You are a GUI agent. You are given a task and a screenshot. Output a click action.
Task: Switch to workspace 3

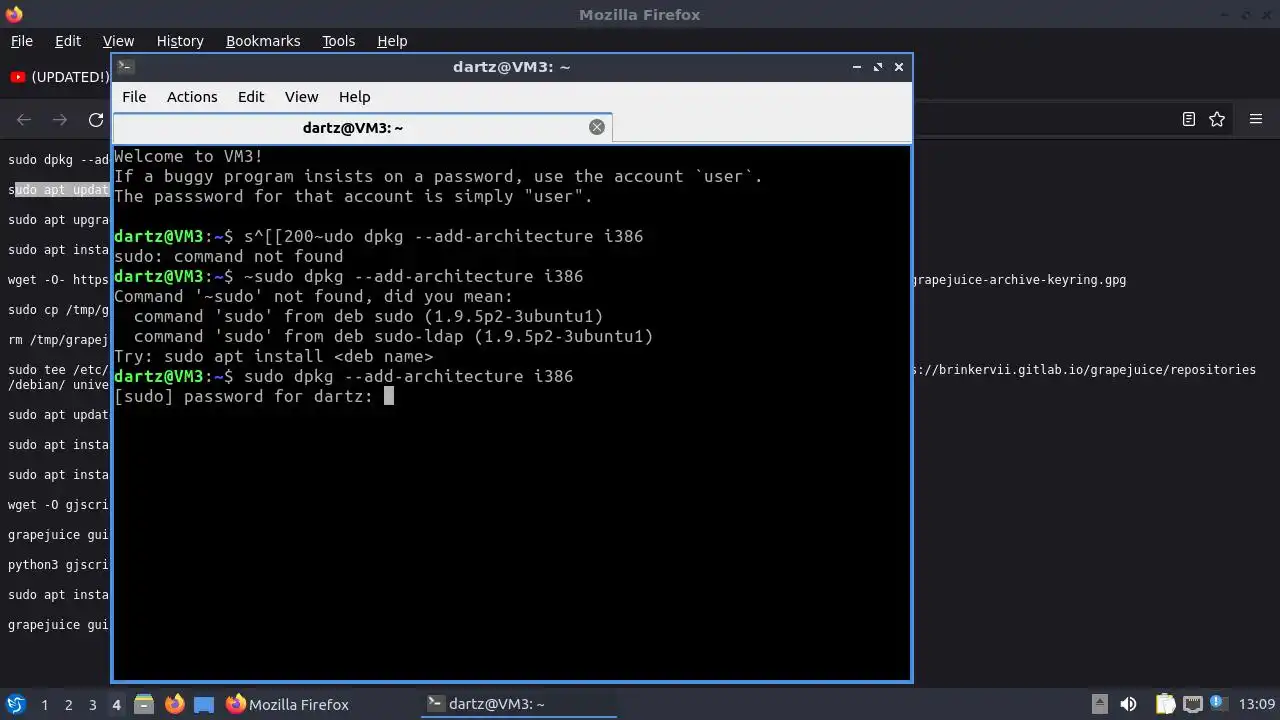[92, 705]
